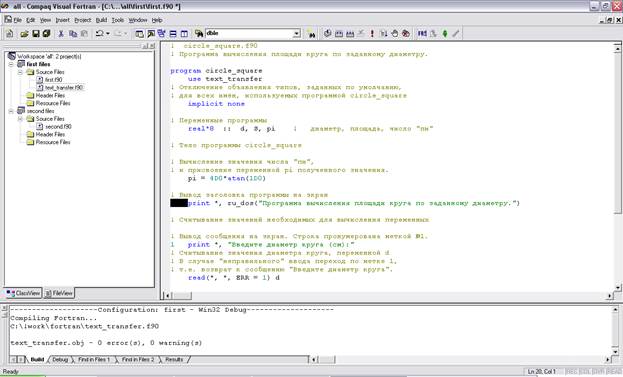
Task: Open the Edit menu
Action: (31, 20)
